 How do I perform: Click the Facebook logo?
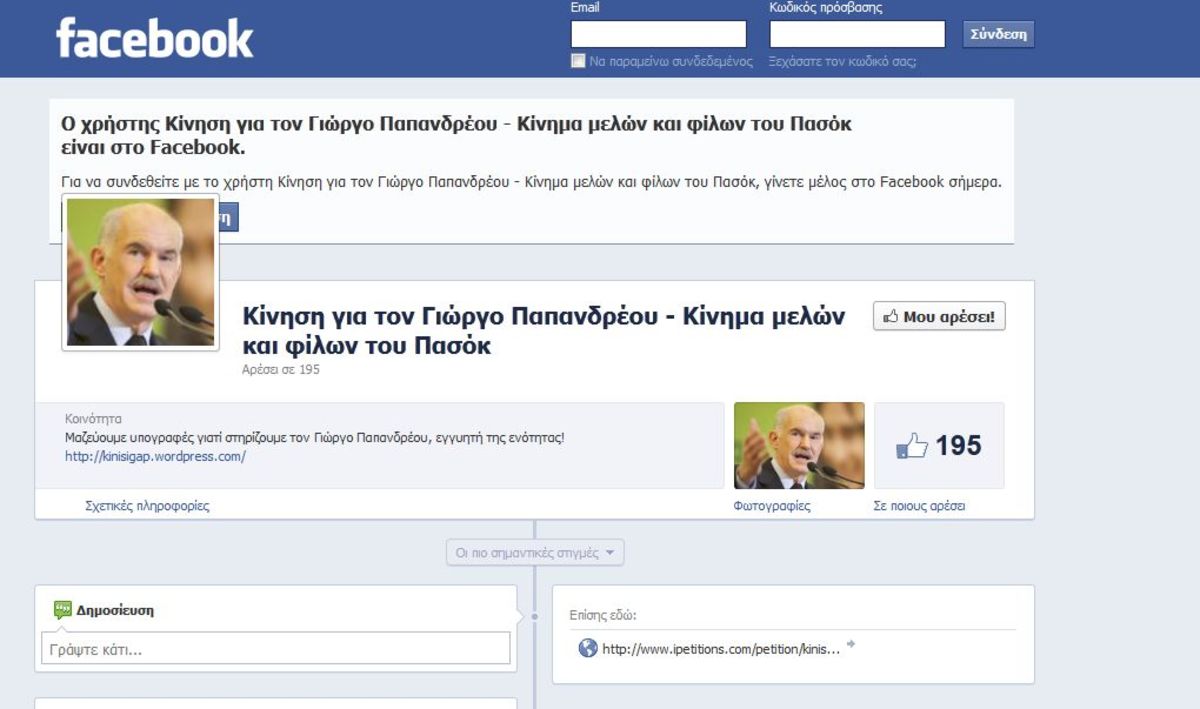click(x=155, y=37)
